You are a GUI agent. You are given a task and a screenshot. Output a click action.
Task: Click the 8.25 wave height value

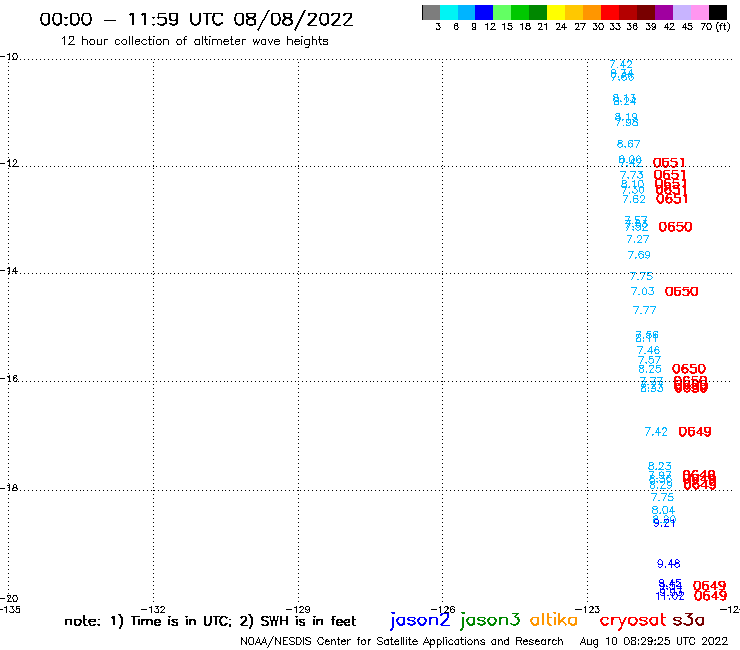click(650, 369)
